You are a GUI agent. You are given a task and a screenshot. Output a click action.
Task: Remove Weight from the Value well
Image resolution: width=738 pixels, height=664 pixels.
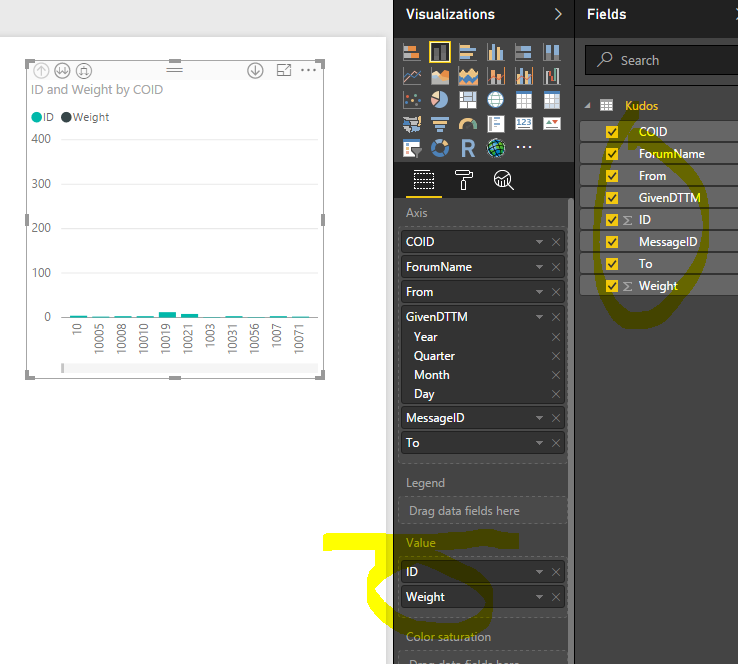pos(556,597)
